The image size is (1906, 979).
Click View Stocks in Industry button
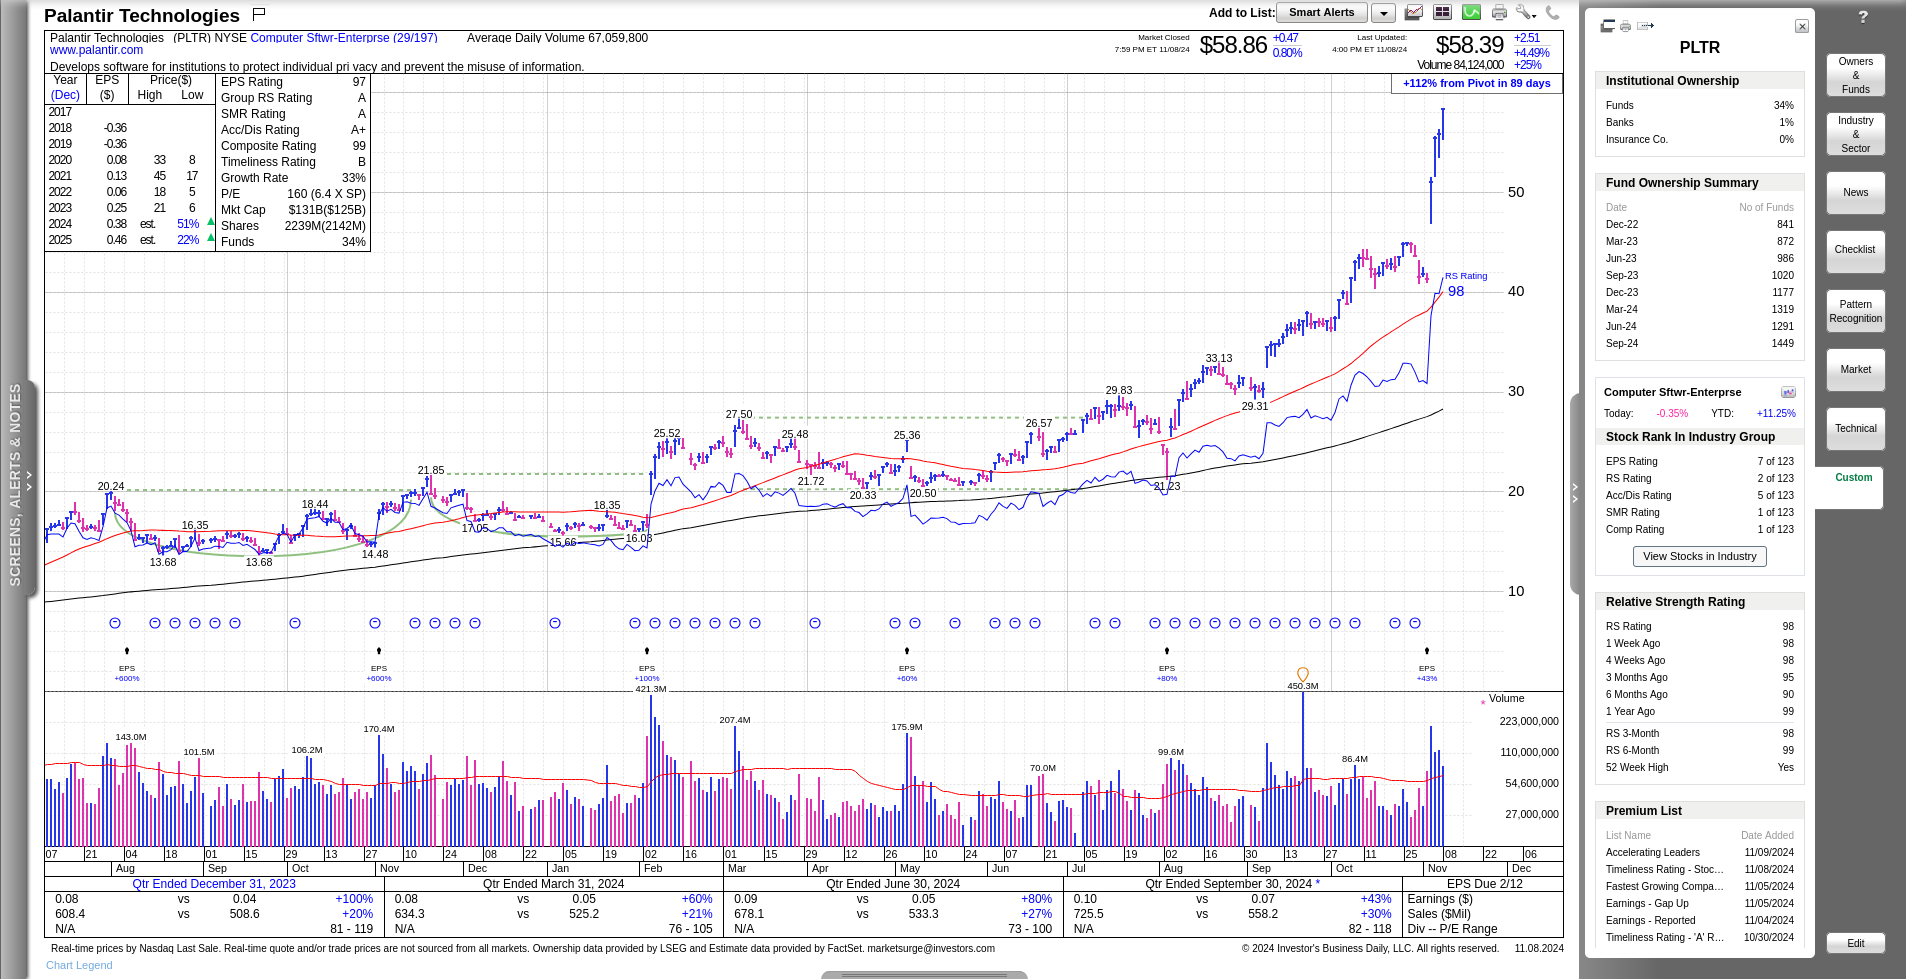pos(1699,556)
